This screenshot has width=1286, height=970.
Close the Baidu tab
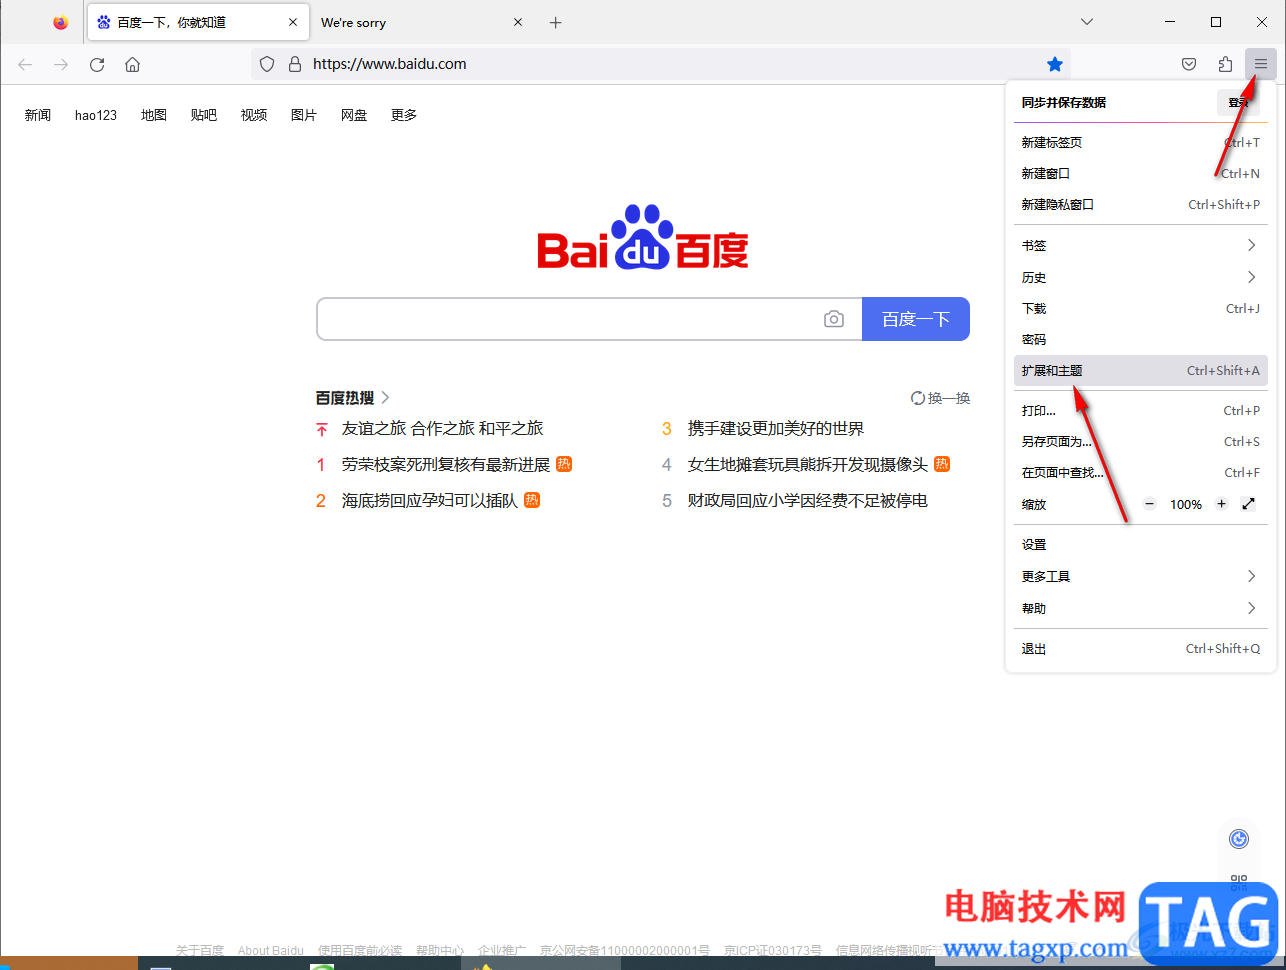[x=293, y=22]
